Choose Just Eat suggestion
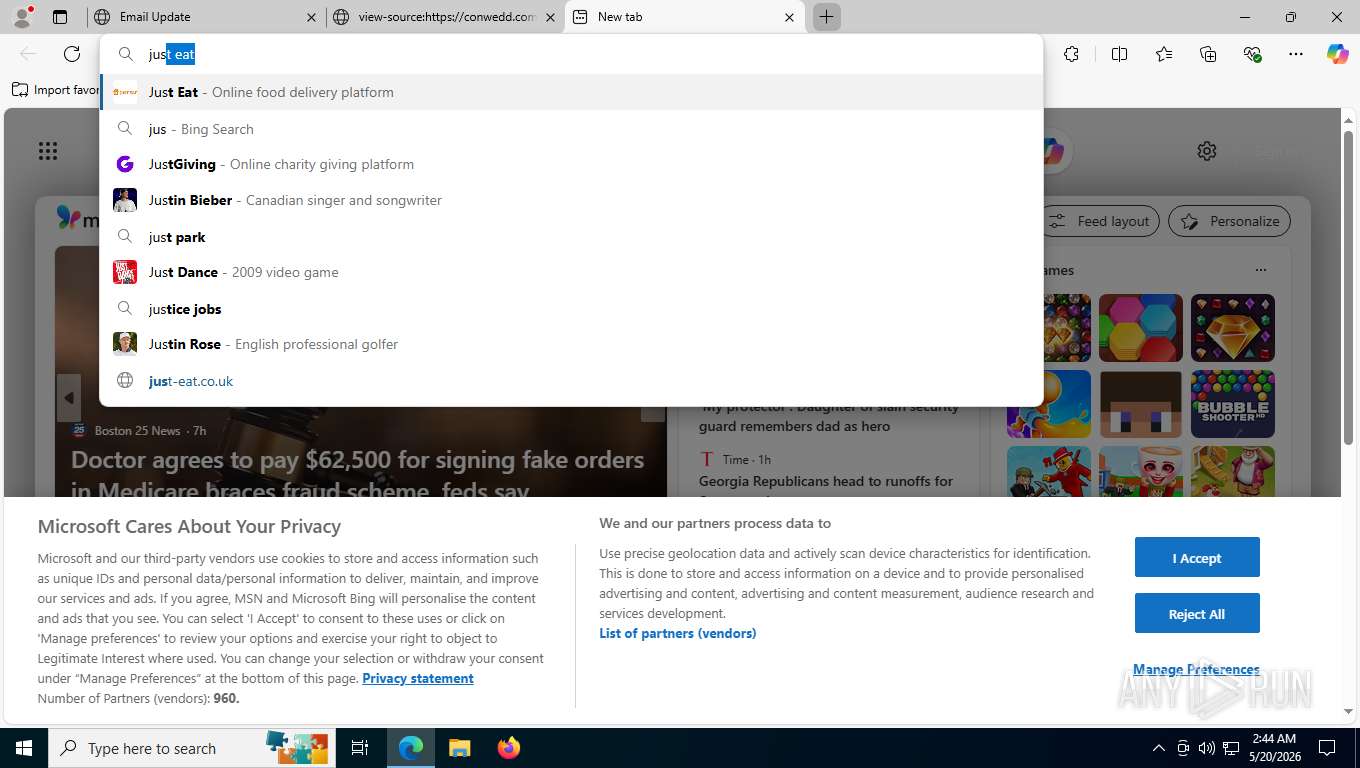Viewport: 1360px width, 768px height. point(572,92)
